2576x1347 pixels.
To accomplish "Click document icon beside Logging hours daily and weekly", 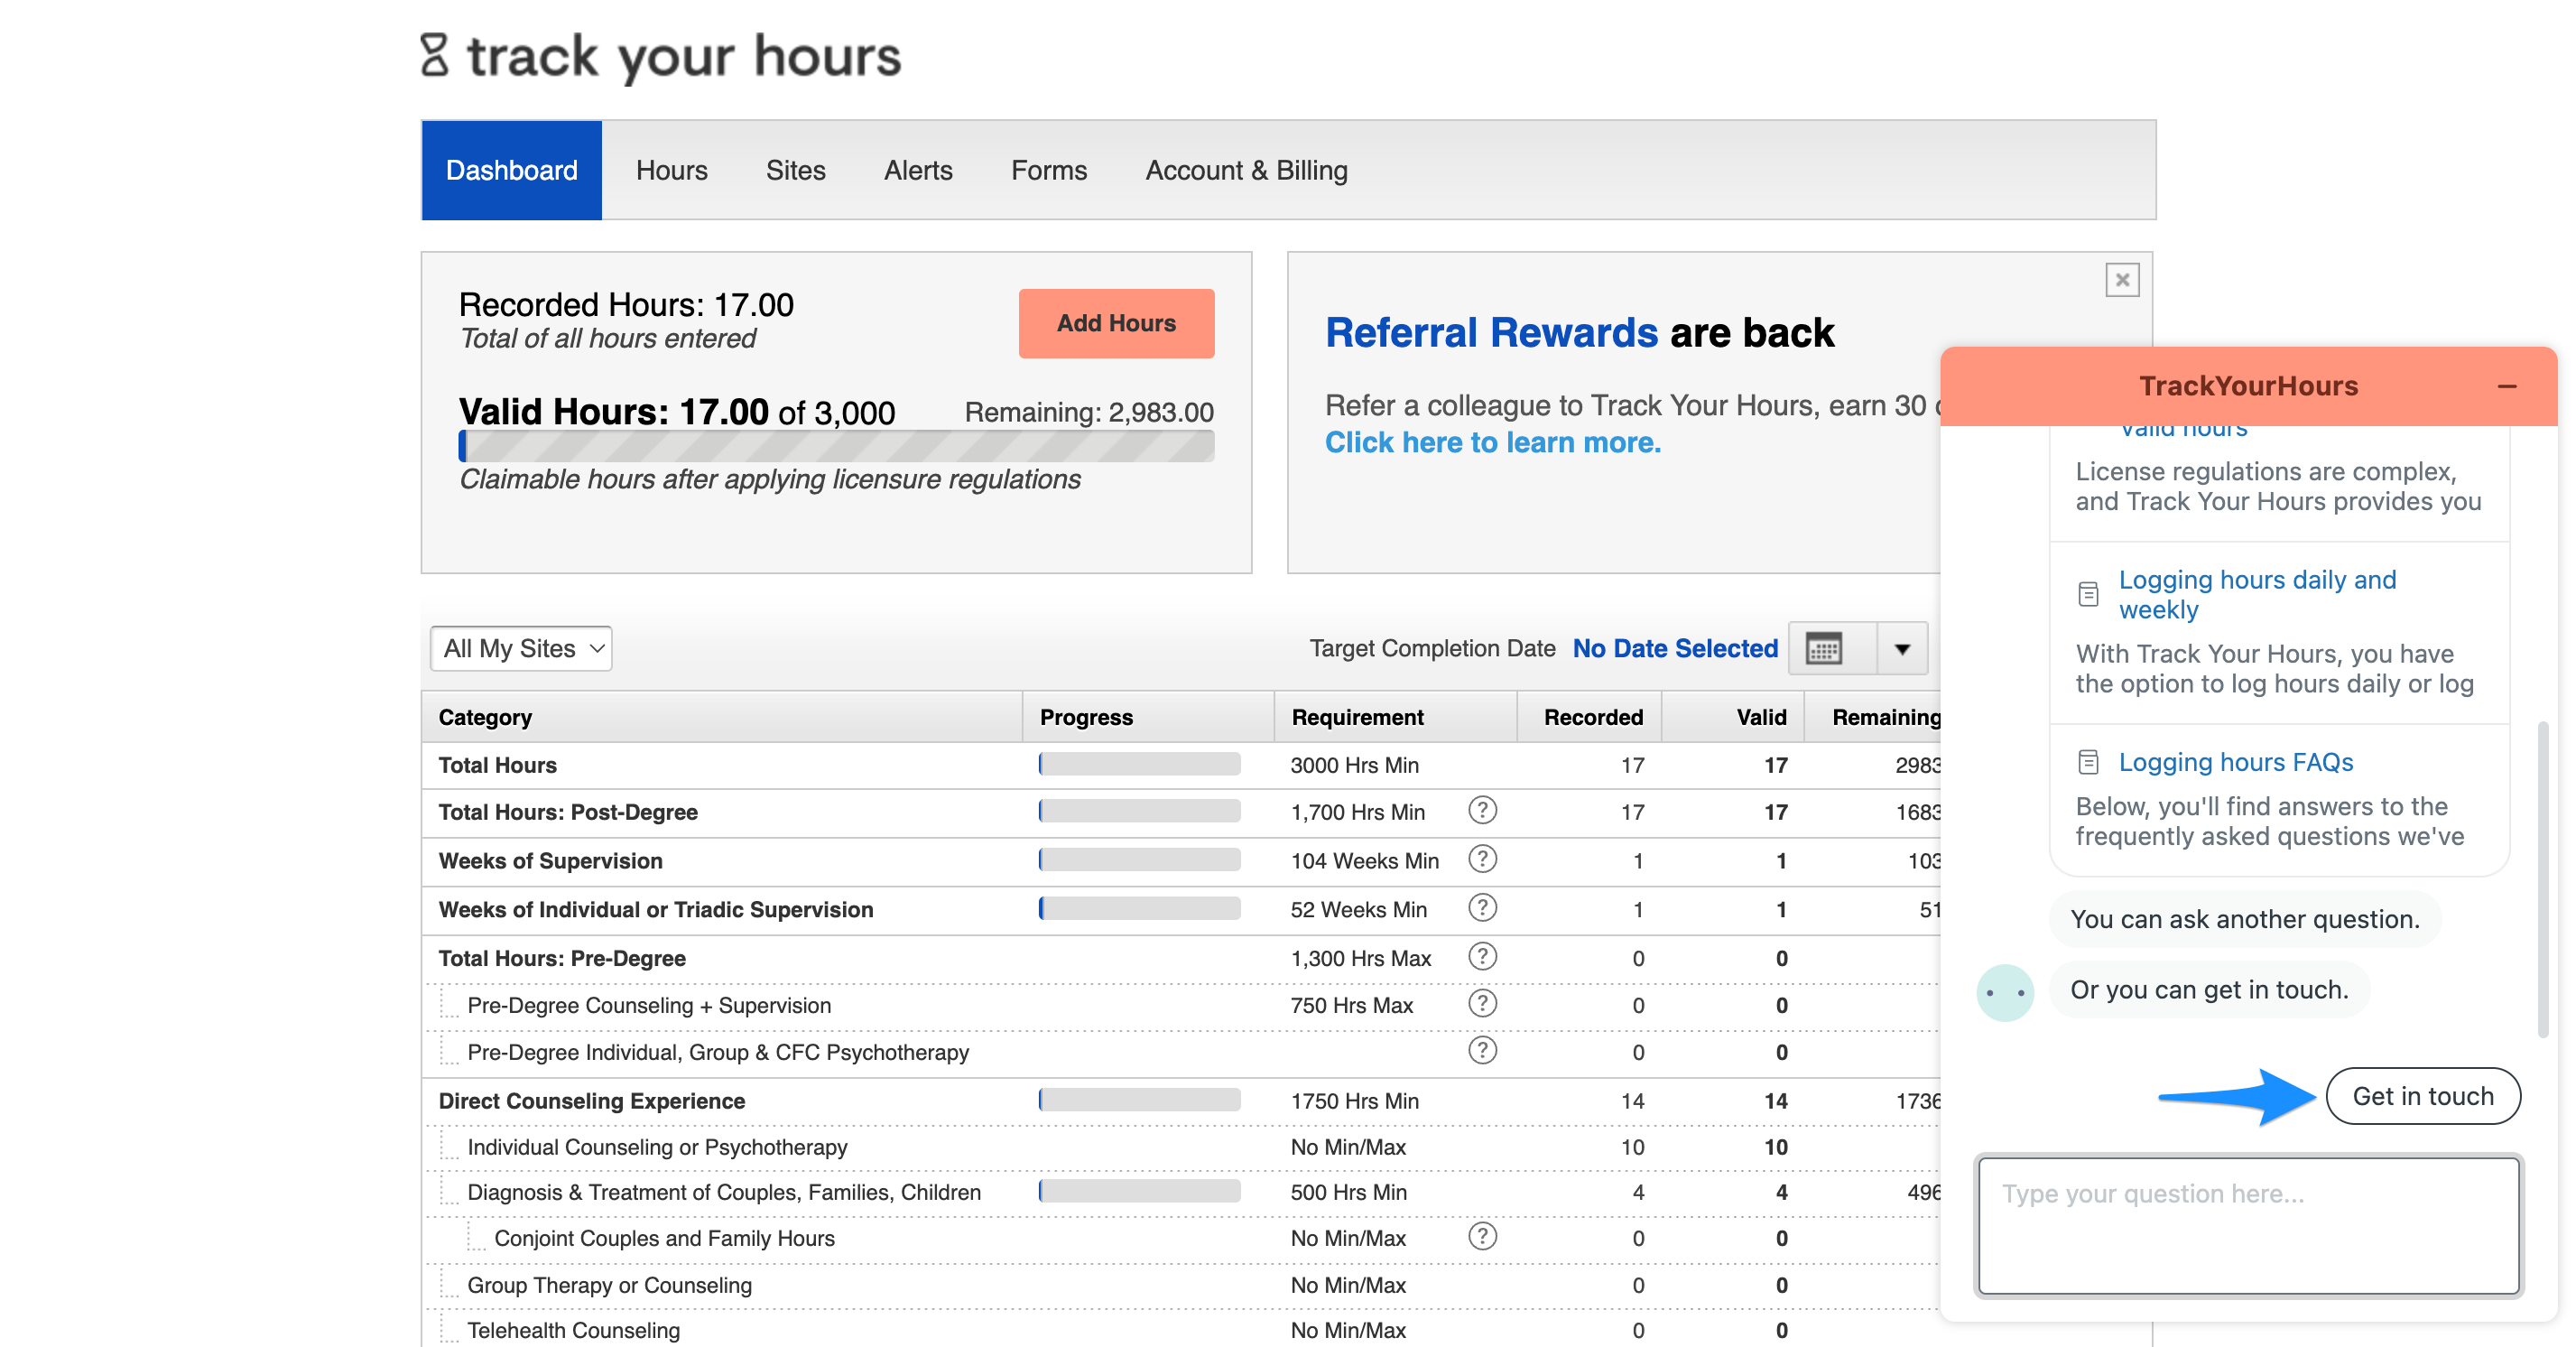I will click(x=2088, y=594).
